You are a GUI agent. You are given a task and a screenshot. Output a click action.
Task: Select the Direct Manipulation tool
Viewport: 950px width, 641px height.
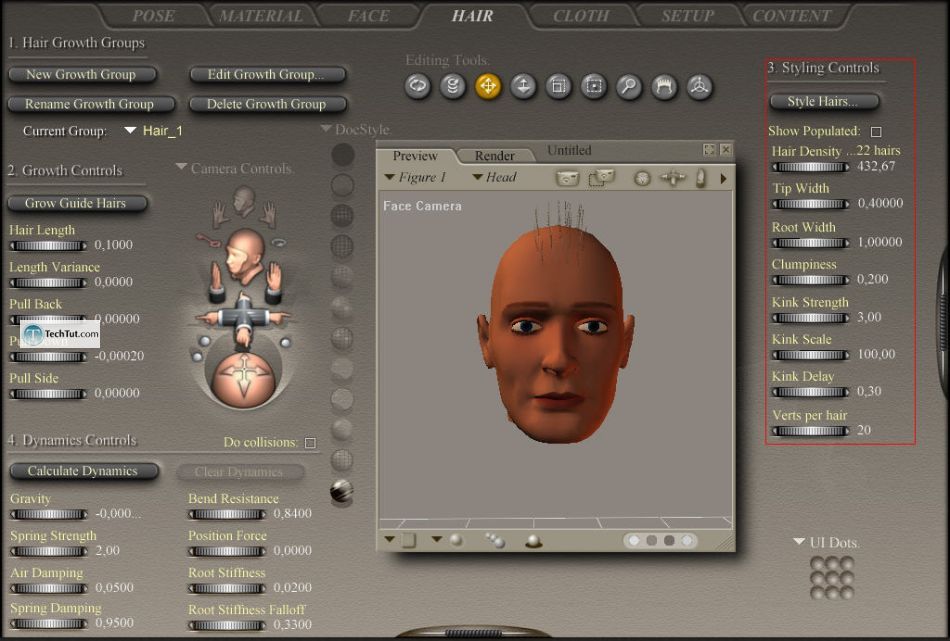click(699, 86)
